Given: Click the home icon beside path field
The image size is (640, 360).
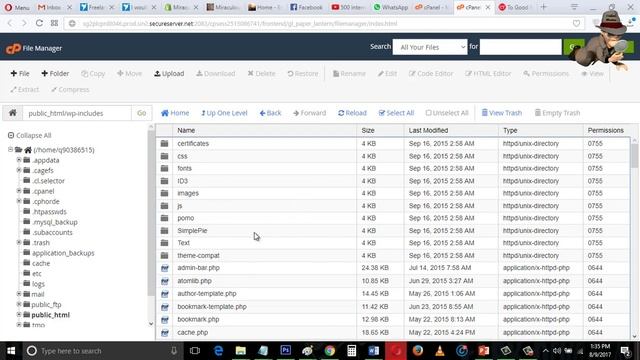Looking at the screenshot, I should coord(13,113).
